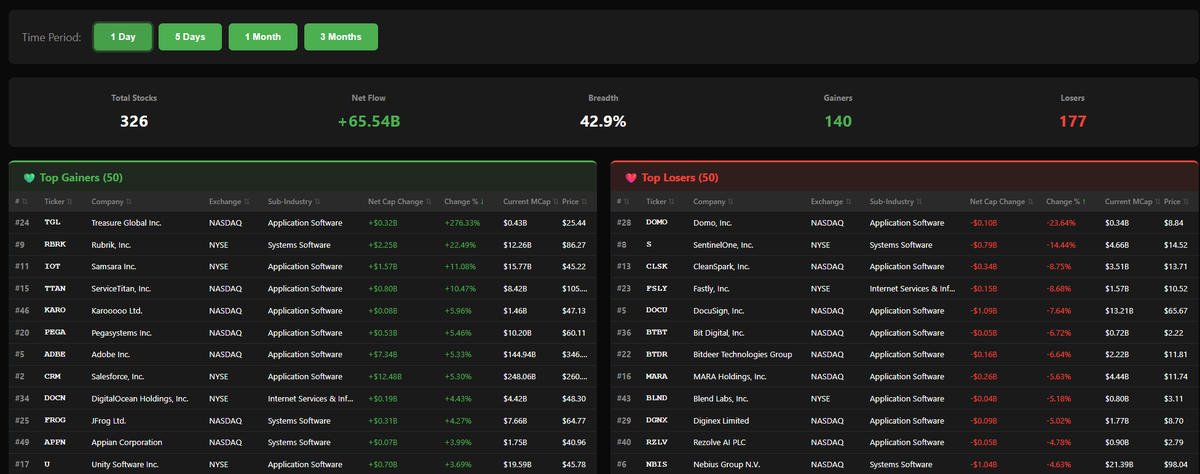1200x474 pixels.
Task: Open the Adobe Inc. row
Action: 303,354
